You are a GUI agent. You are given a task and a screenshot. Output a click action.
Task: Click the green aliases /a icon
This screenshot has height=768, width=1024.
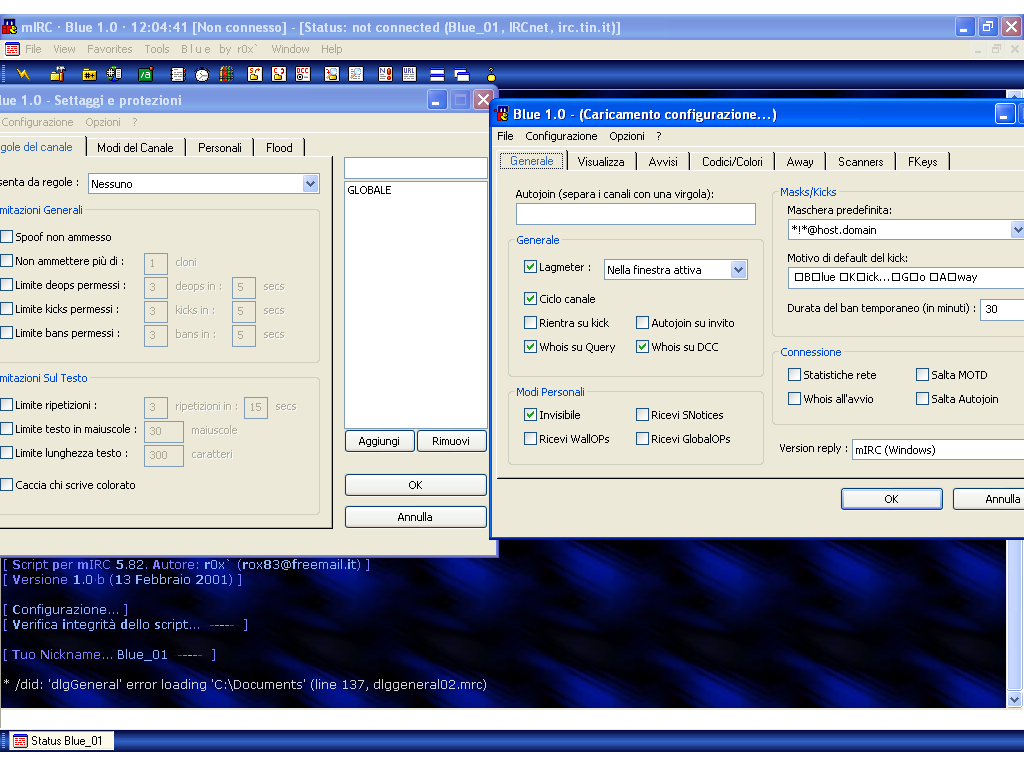click(145, 74)
